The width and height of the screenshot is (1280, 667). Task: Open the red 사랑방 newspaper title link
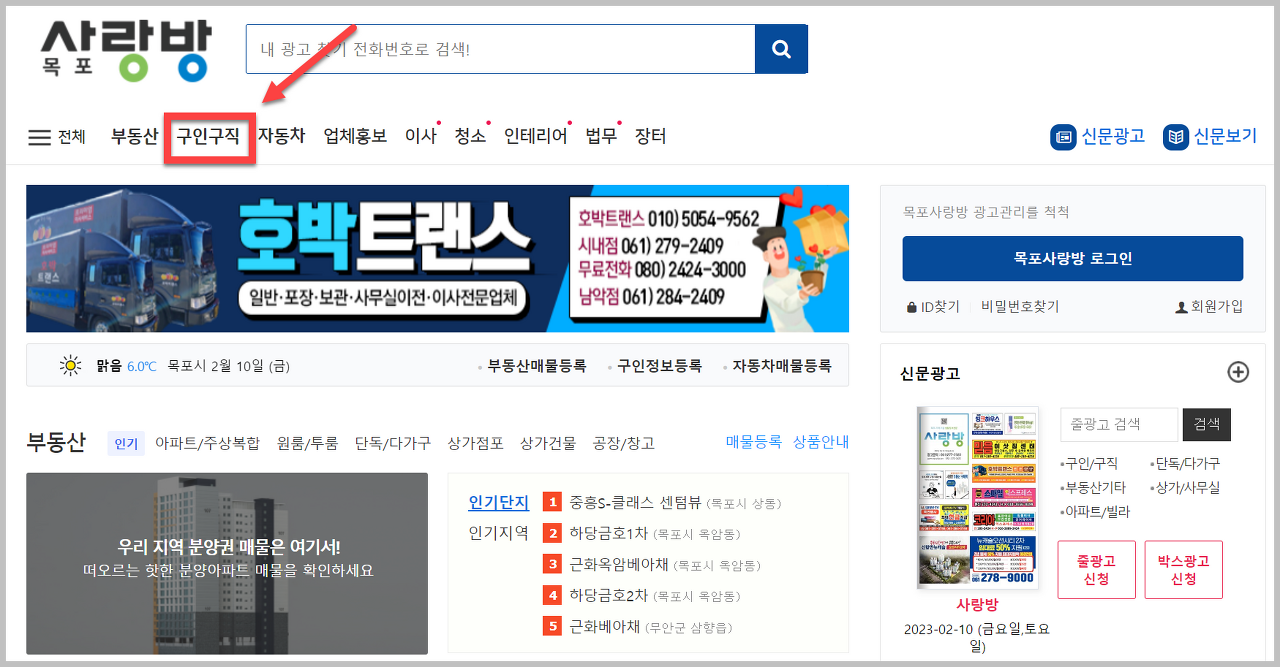(977, 604)
